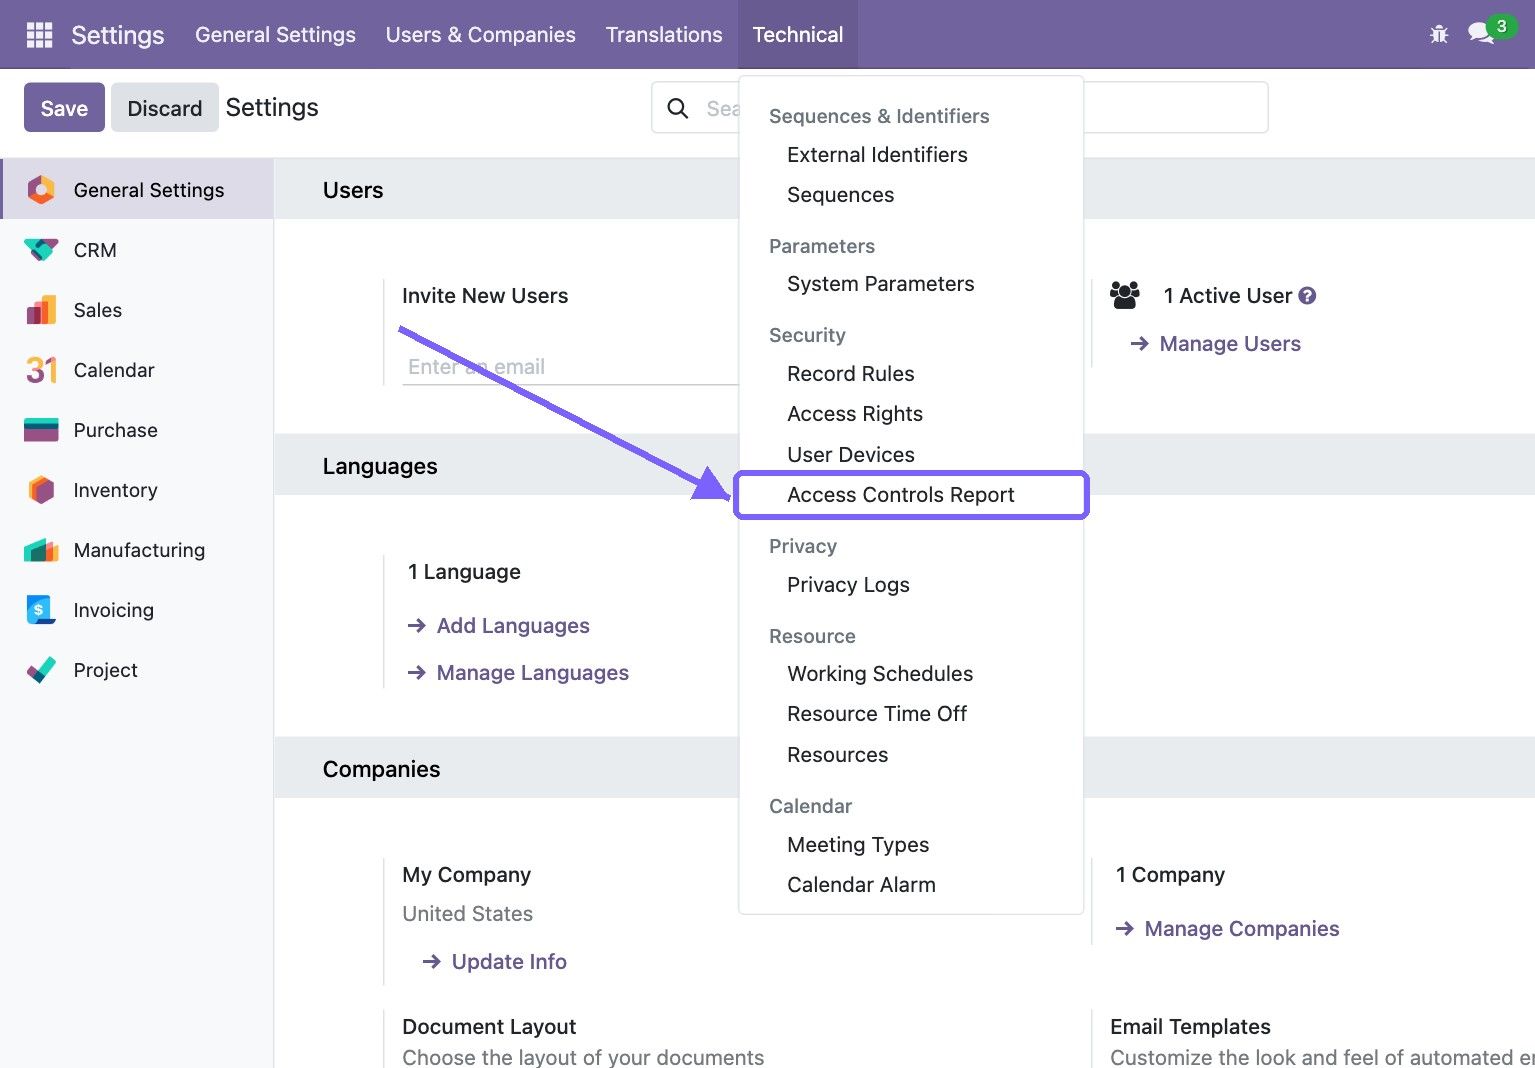Select Project in the settings sidebar
The width and height of the screenshot is (1535, 1068).
(x=137, y=670)
